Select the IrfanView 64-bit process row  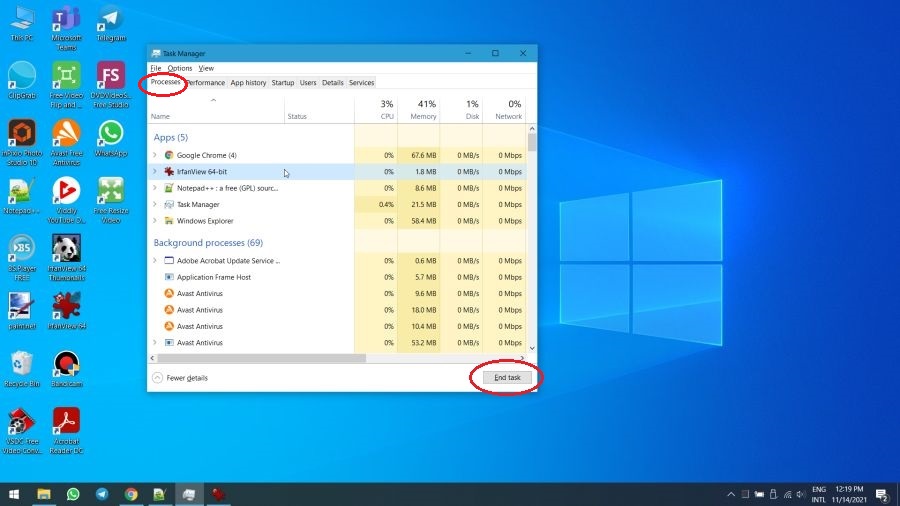(x=250, y=172)
